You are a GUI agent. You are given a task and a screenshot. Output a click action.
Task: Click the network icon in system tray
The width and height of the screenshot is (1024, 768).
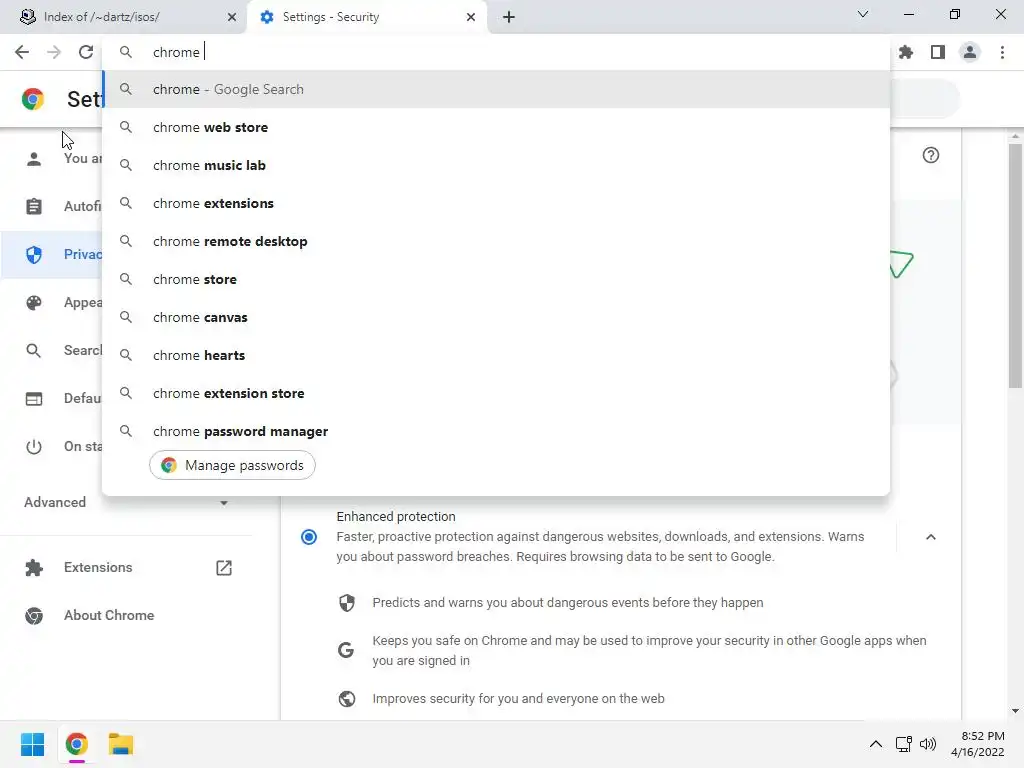click(x=904, y=744)
